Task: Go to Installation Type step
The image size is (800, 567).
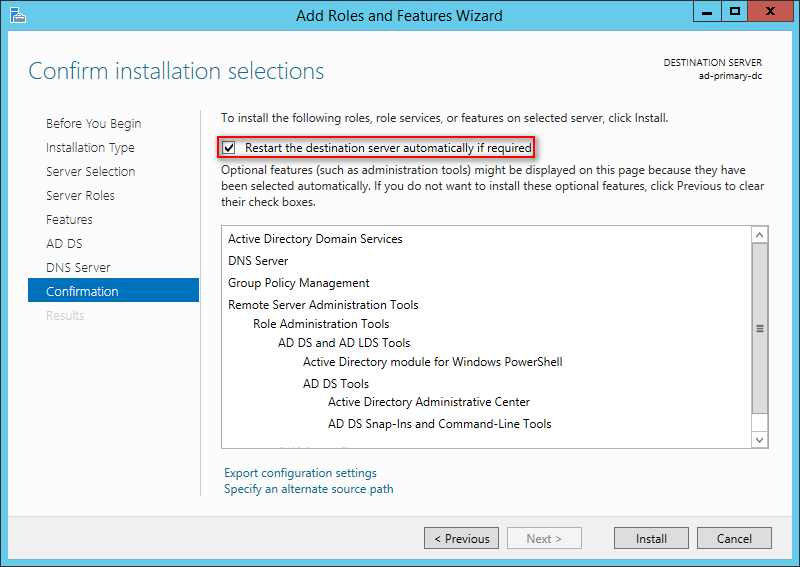Action: pos(90,147)
